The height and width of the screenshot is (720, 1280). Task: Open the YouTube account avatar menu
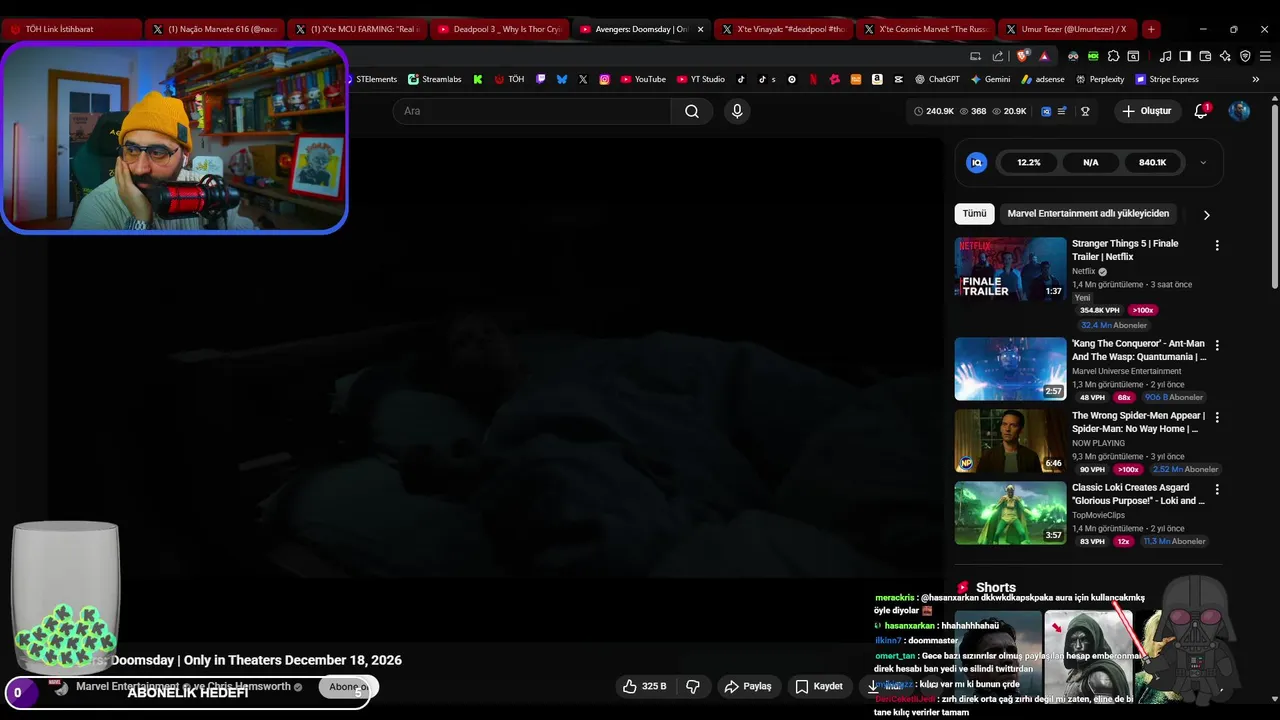pyautogui.click(x=1239, y=111)
